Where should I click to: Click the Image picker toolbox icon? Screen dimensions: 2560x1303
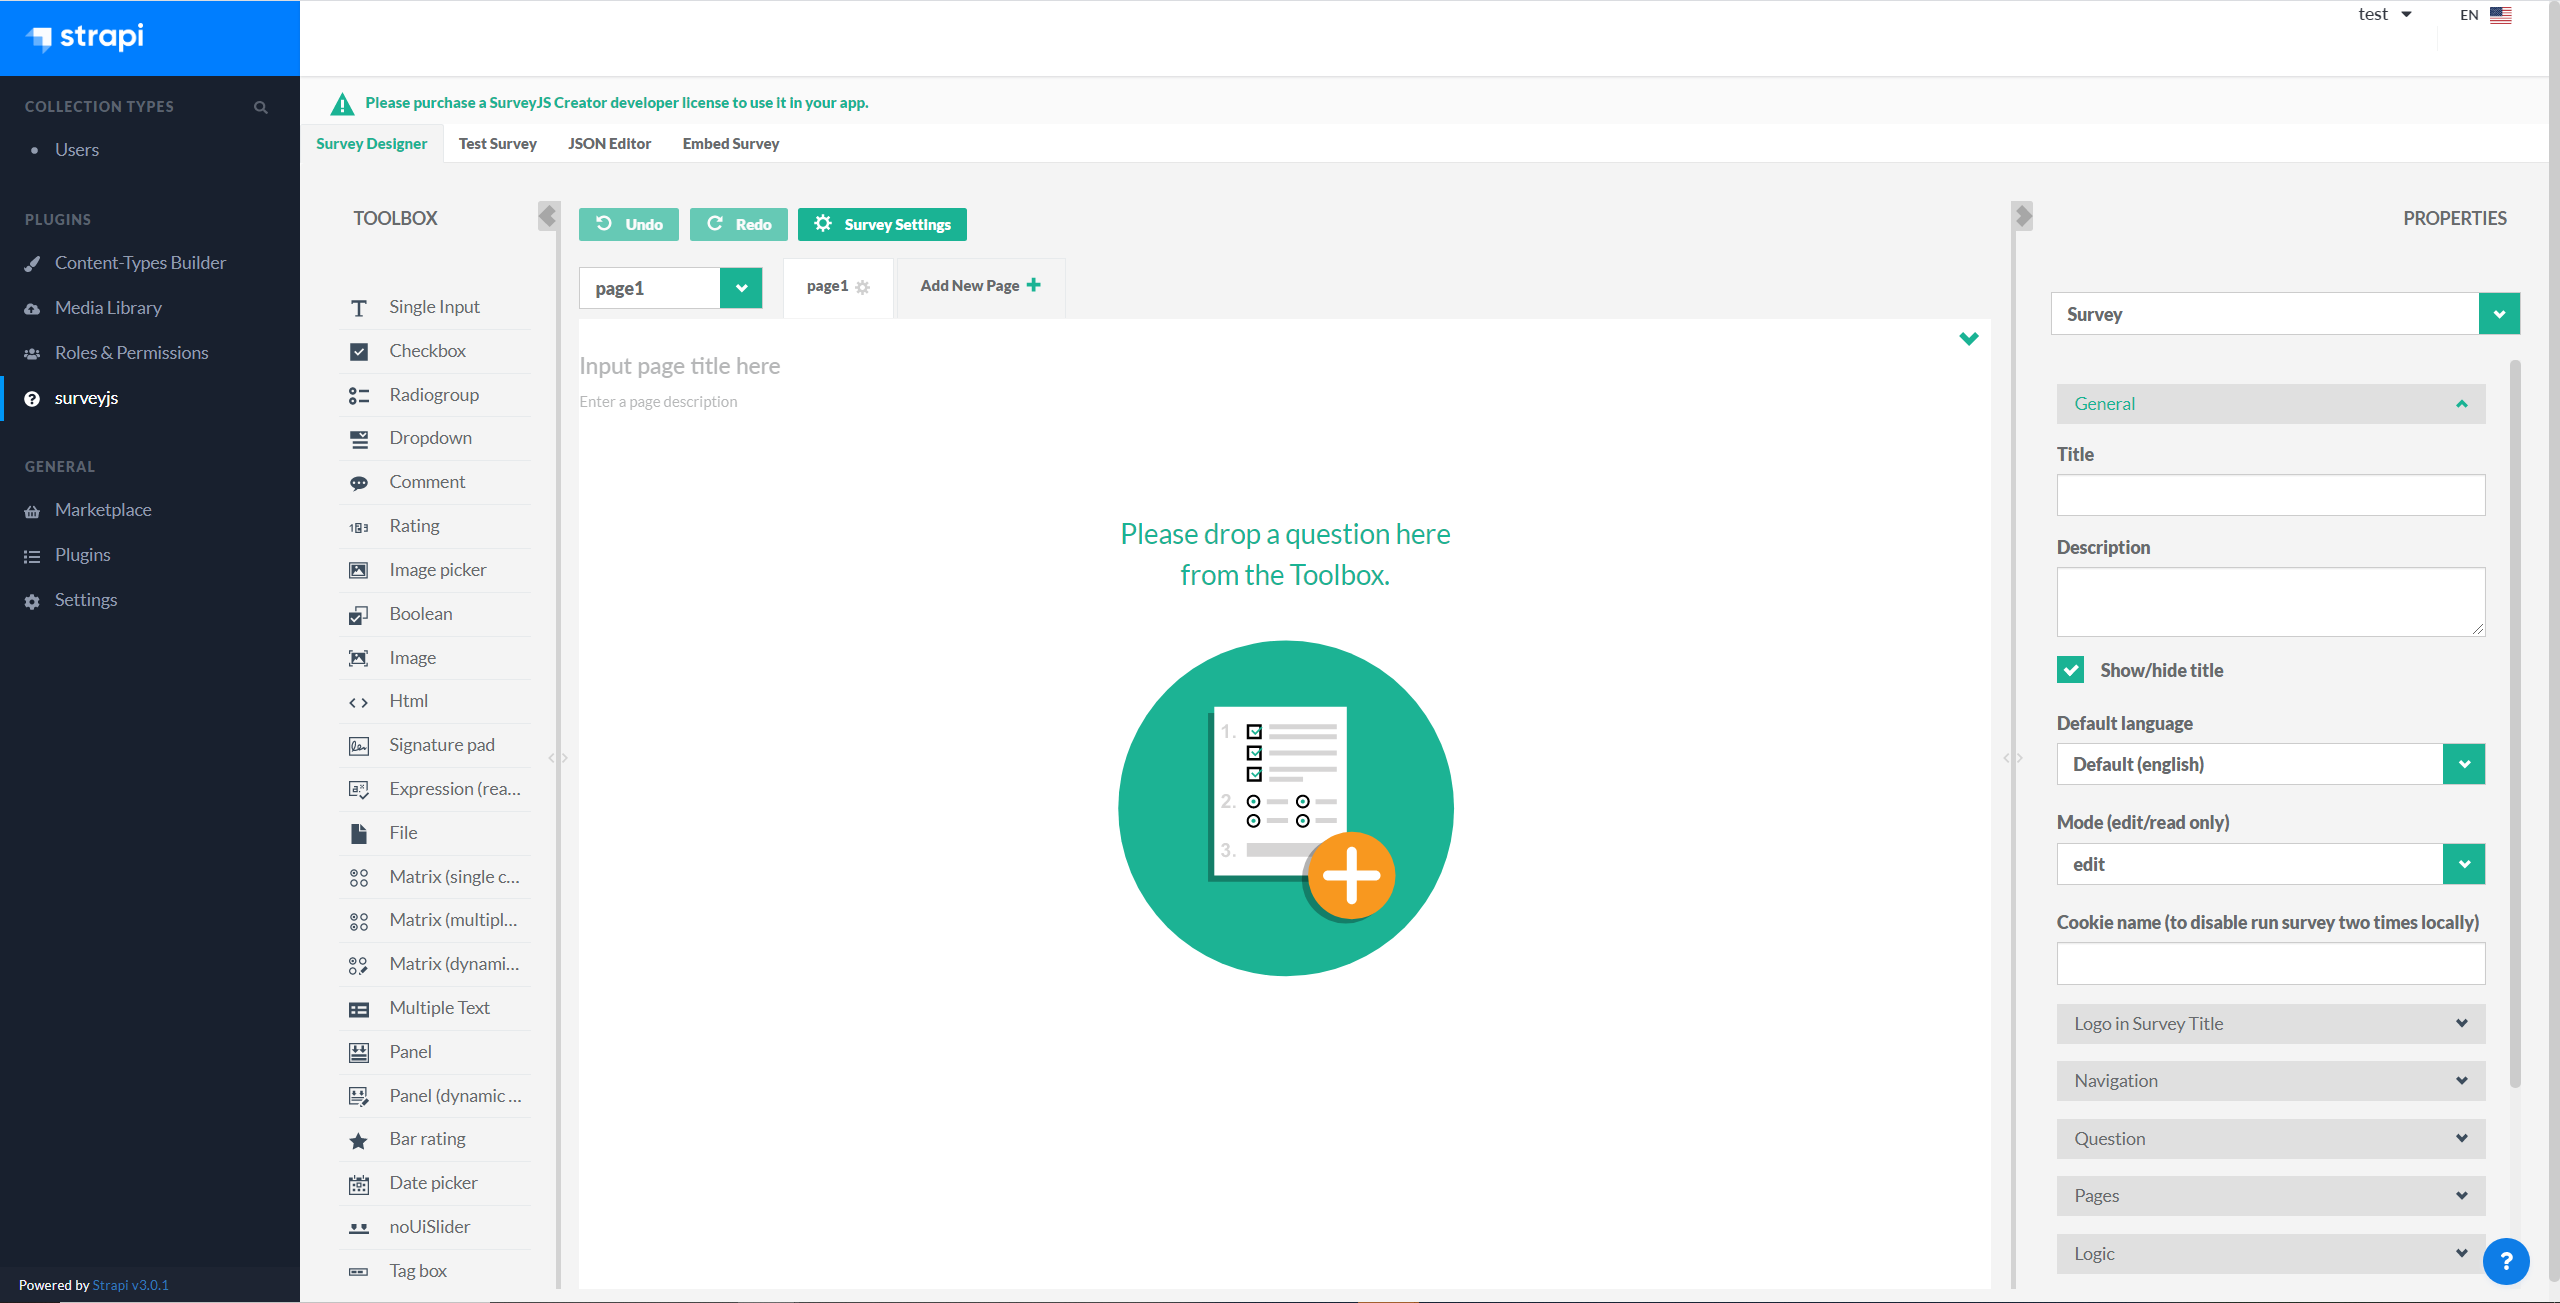[358, 570]
